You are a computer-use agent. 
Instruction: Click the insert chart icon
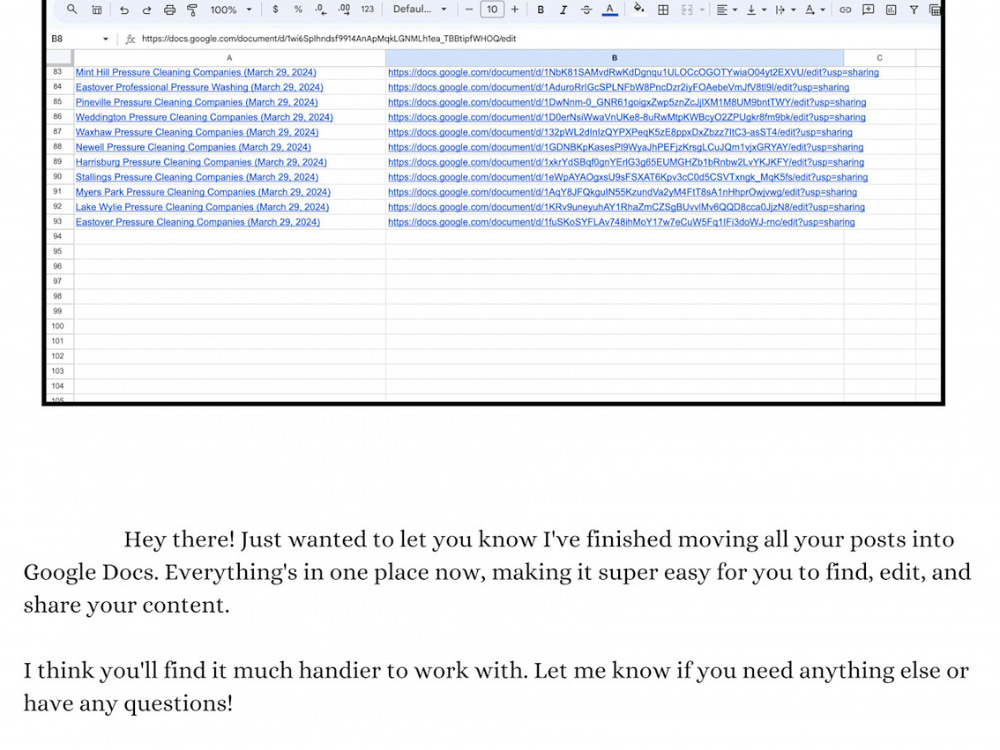pos(891,9)
